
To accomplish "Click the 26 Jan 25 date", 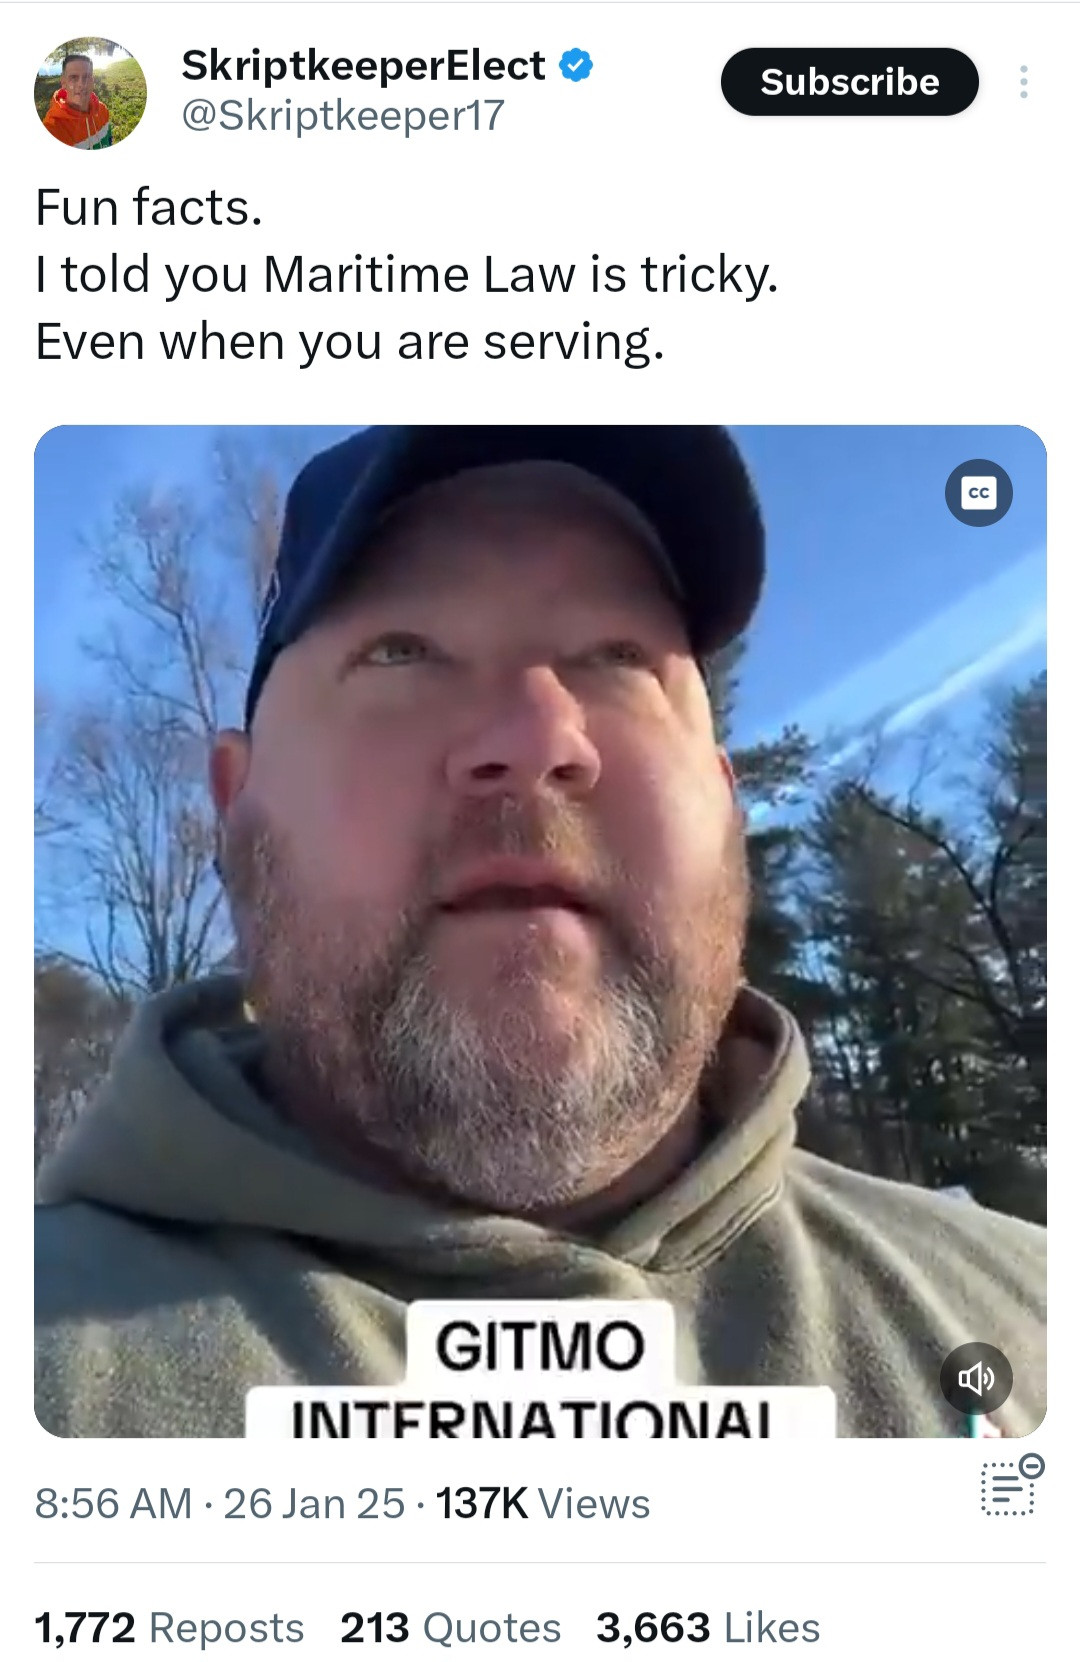I will (x=313, y=1503).
